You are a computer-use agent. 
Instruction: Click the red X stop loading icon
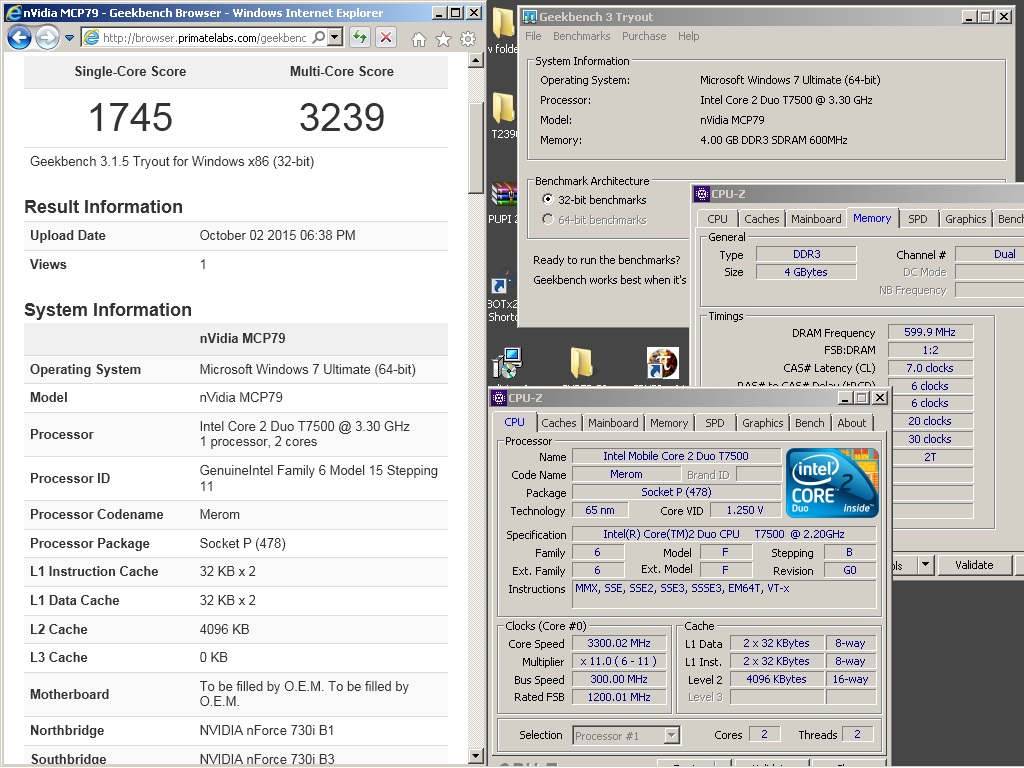[386, 37]
